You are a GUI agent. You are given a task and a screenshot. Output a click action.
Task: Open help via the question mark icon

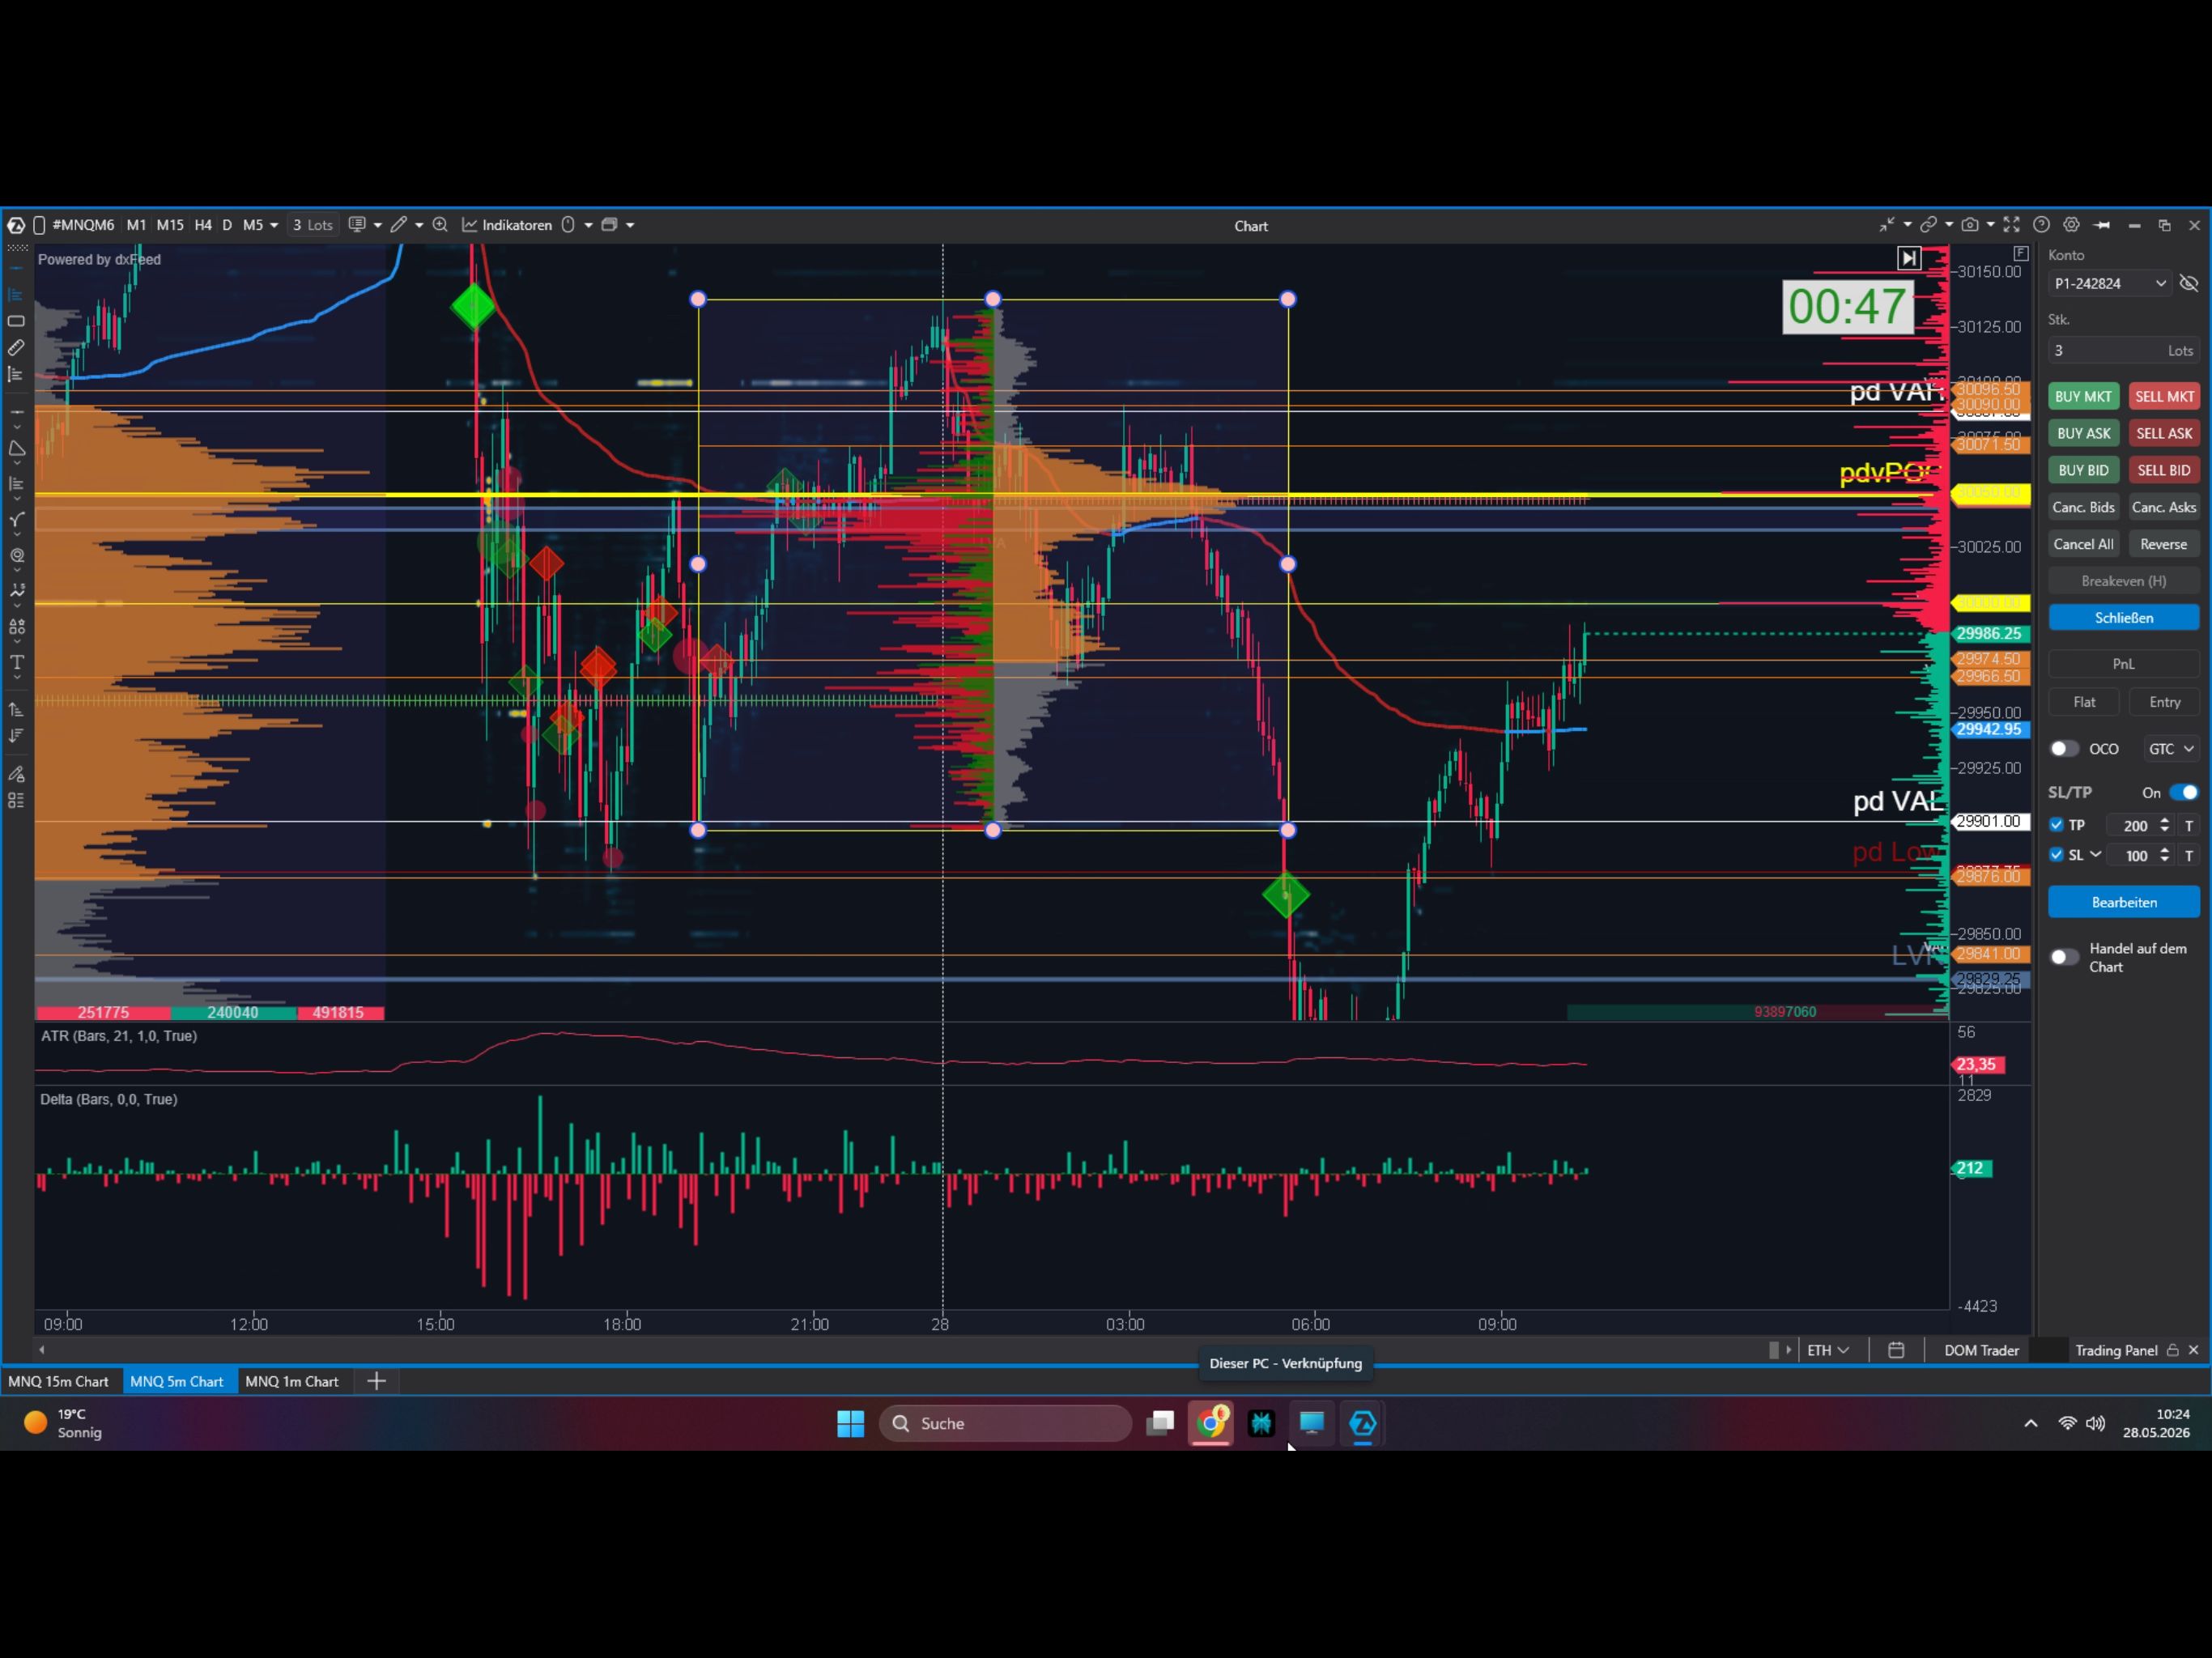tap(2041, 225)
